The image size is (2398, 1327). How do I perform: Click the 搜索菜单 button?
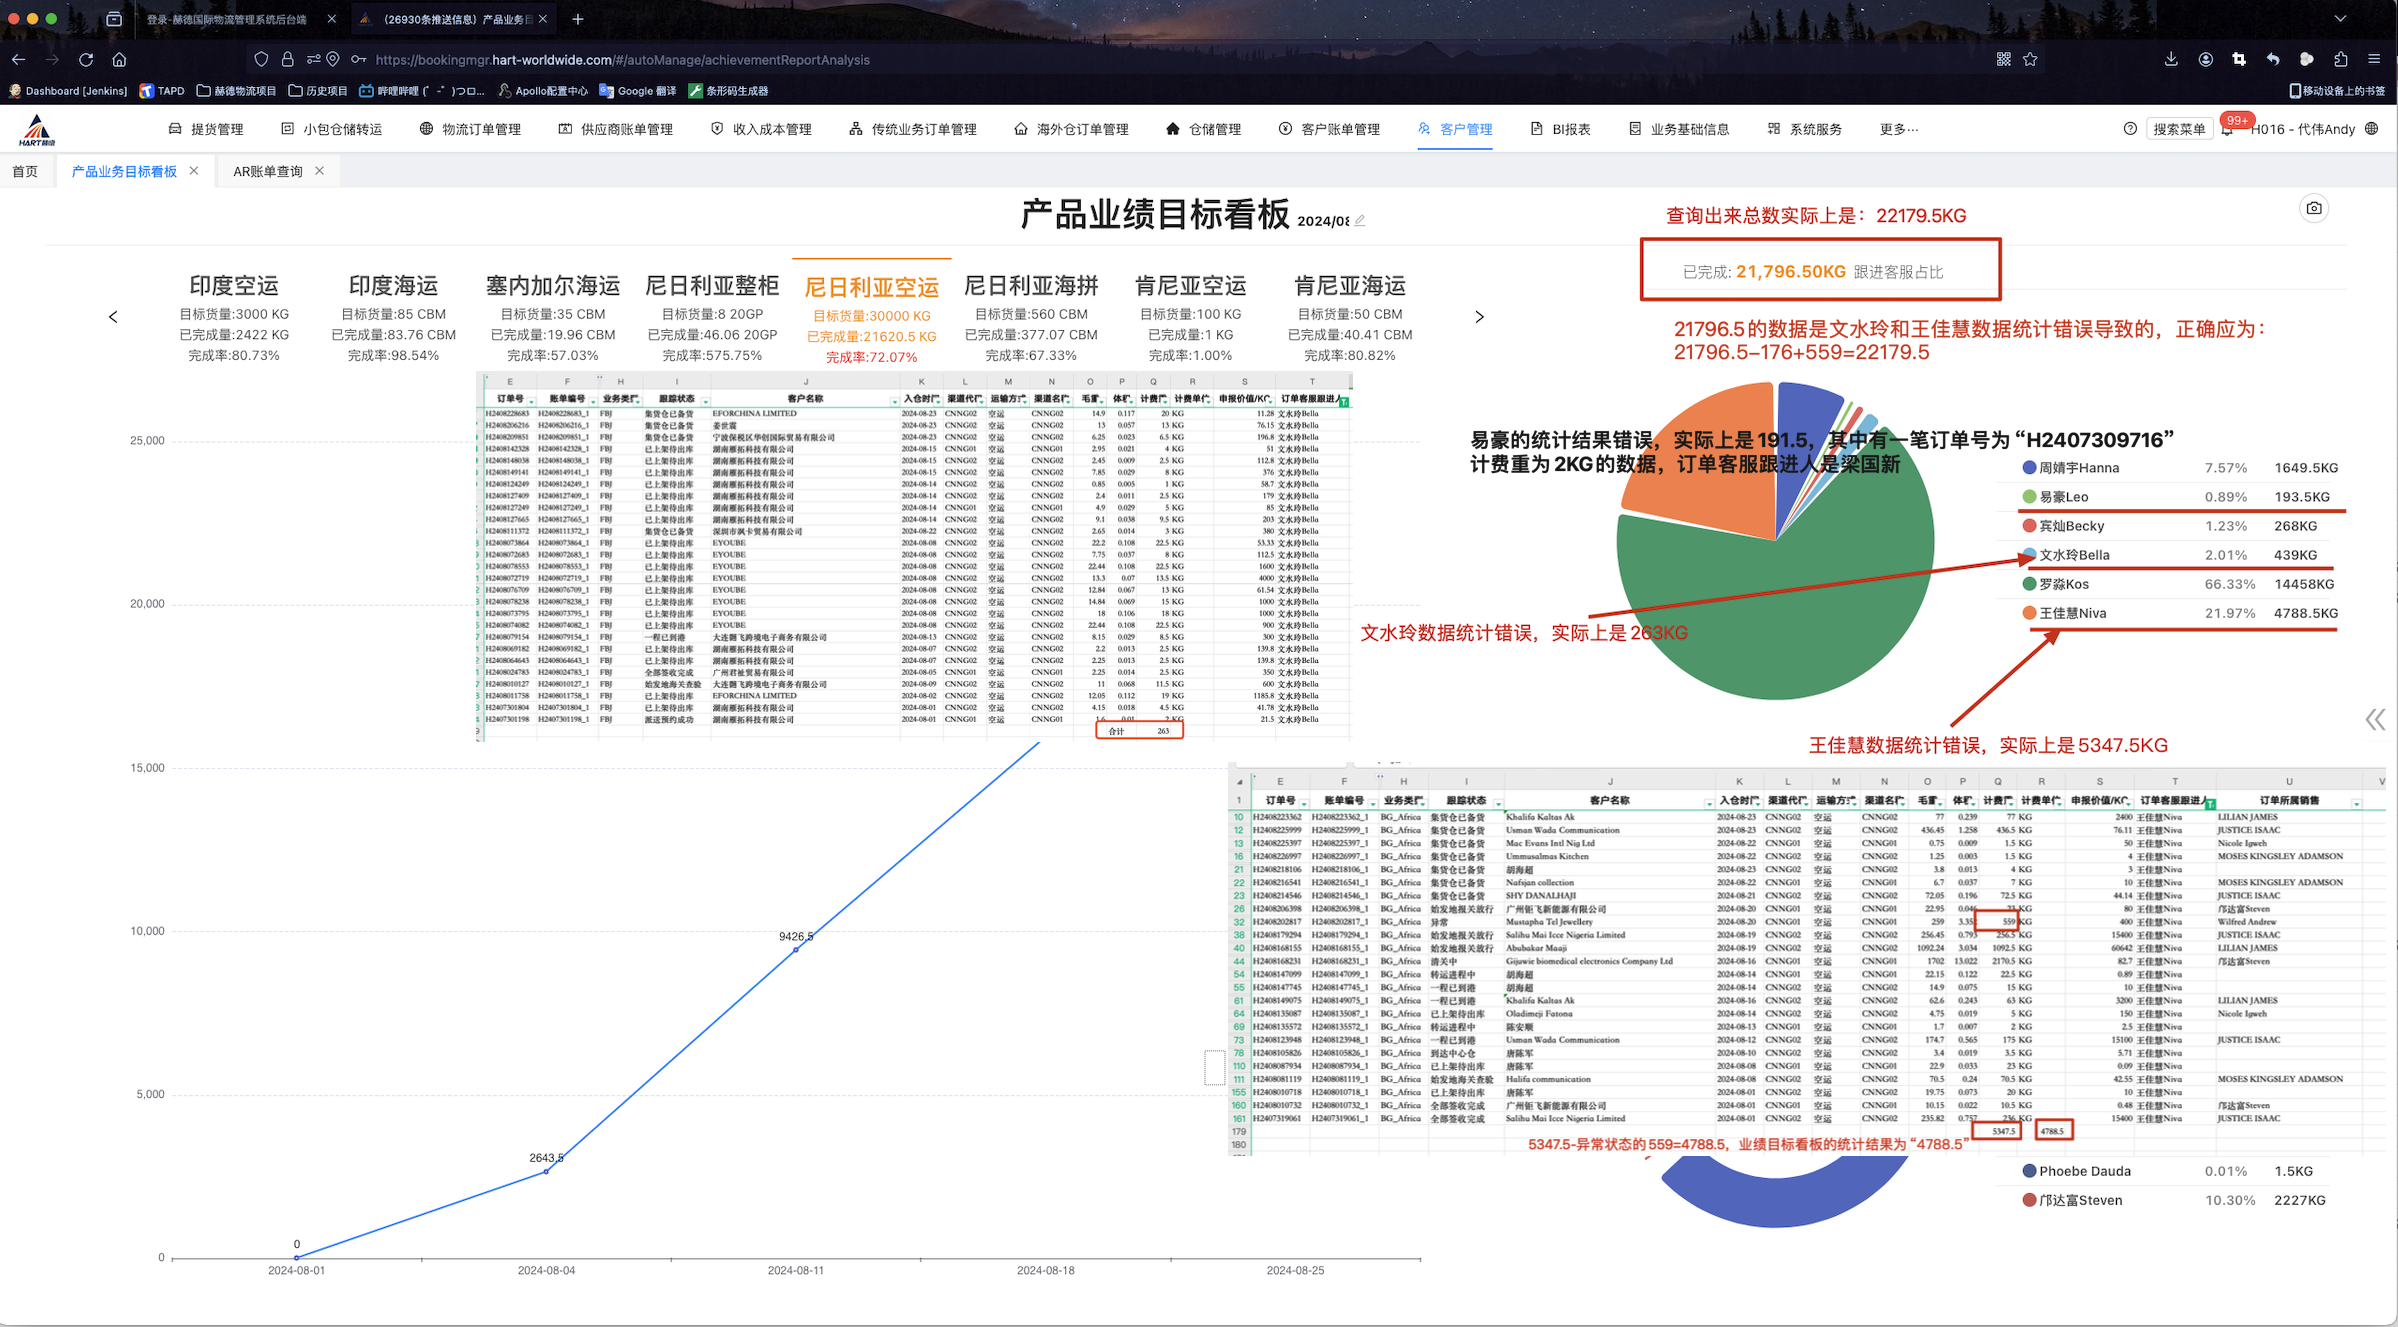[x=2178, y=129]
